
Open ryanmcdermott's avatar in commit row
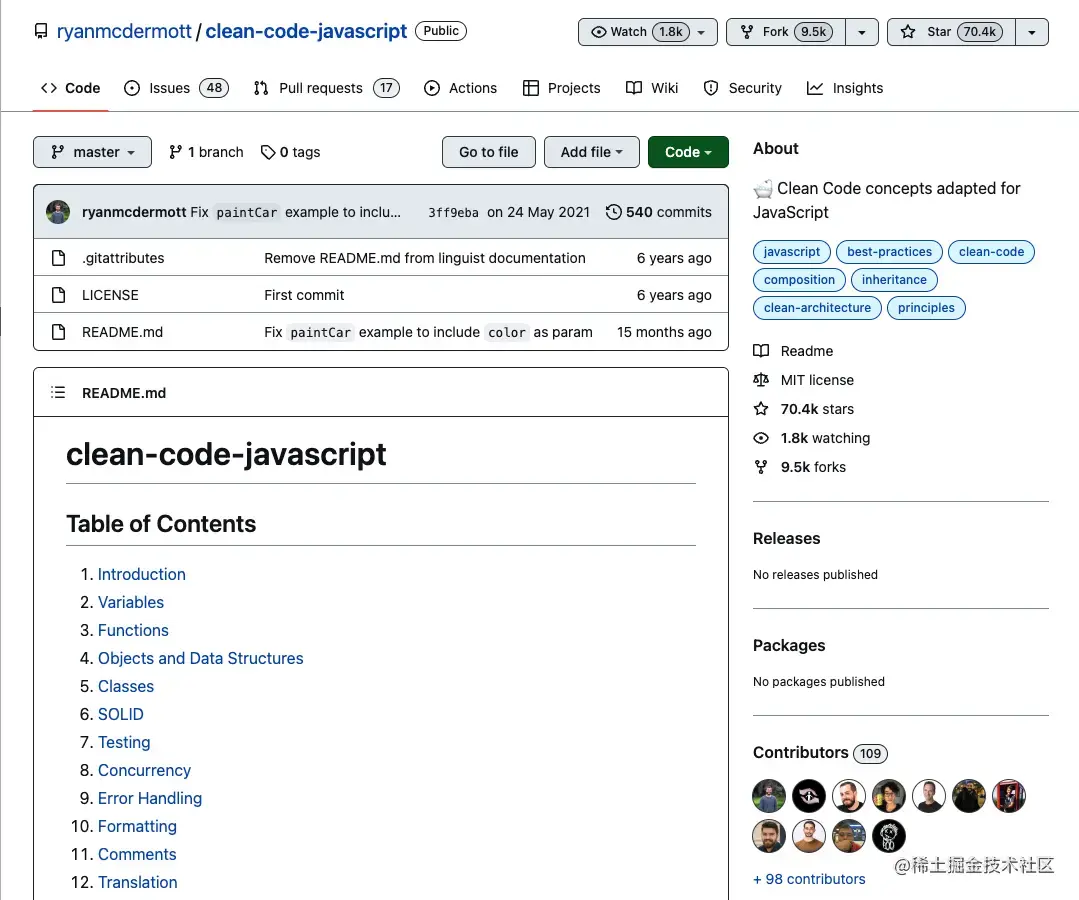click(59, 212)
